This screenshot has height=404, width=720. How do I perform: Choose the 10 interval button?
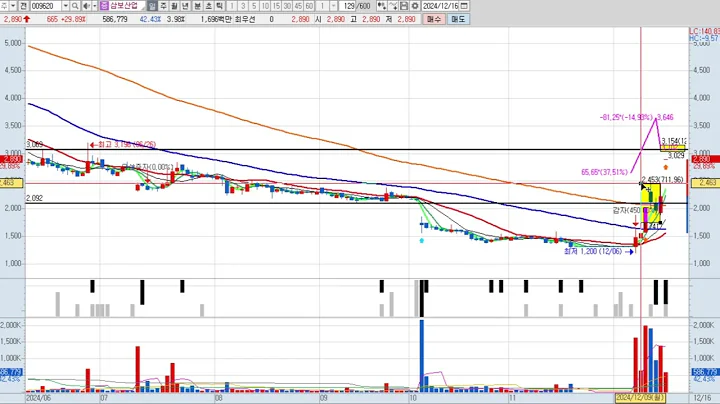pyautogui.click(x=265, y=6)
